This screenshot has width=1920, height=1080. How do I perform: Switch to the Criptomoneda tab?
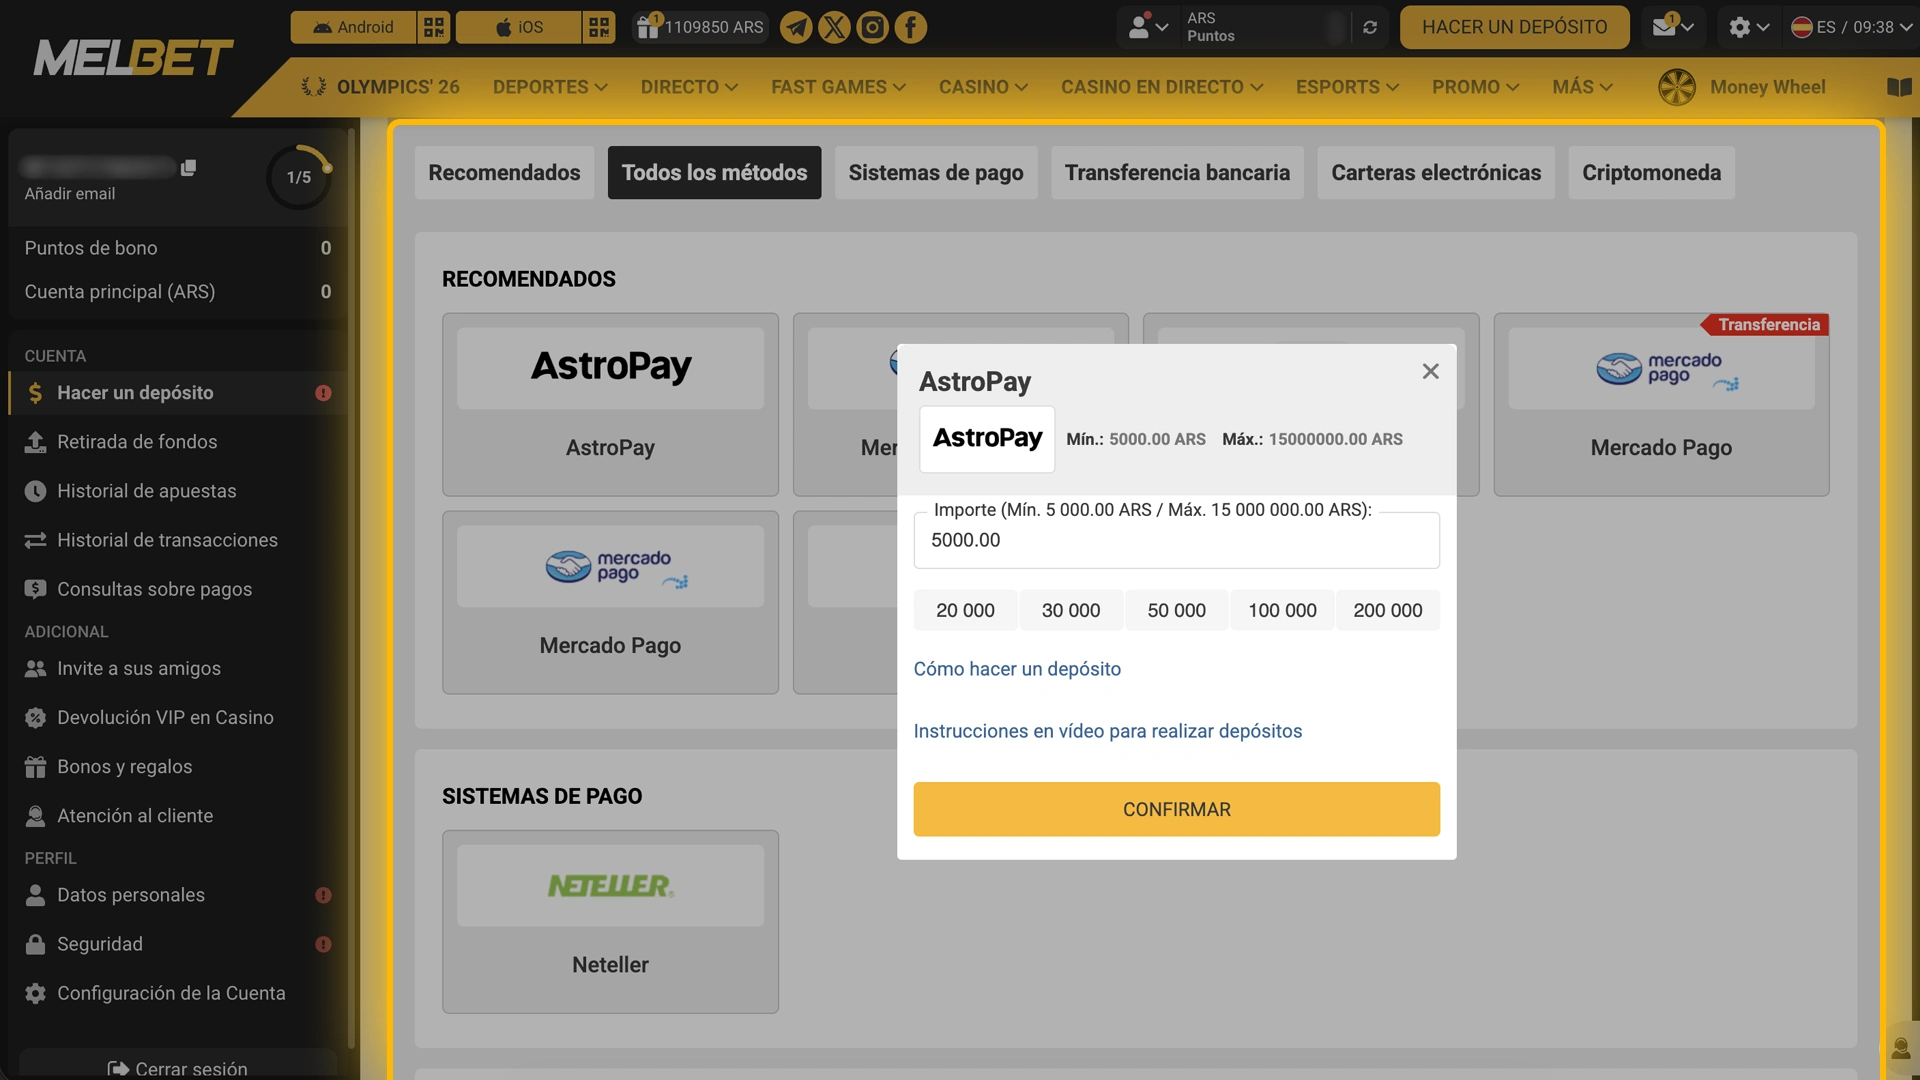click(x=1650, y=172)
